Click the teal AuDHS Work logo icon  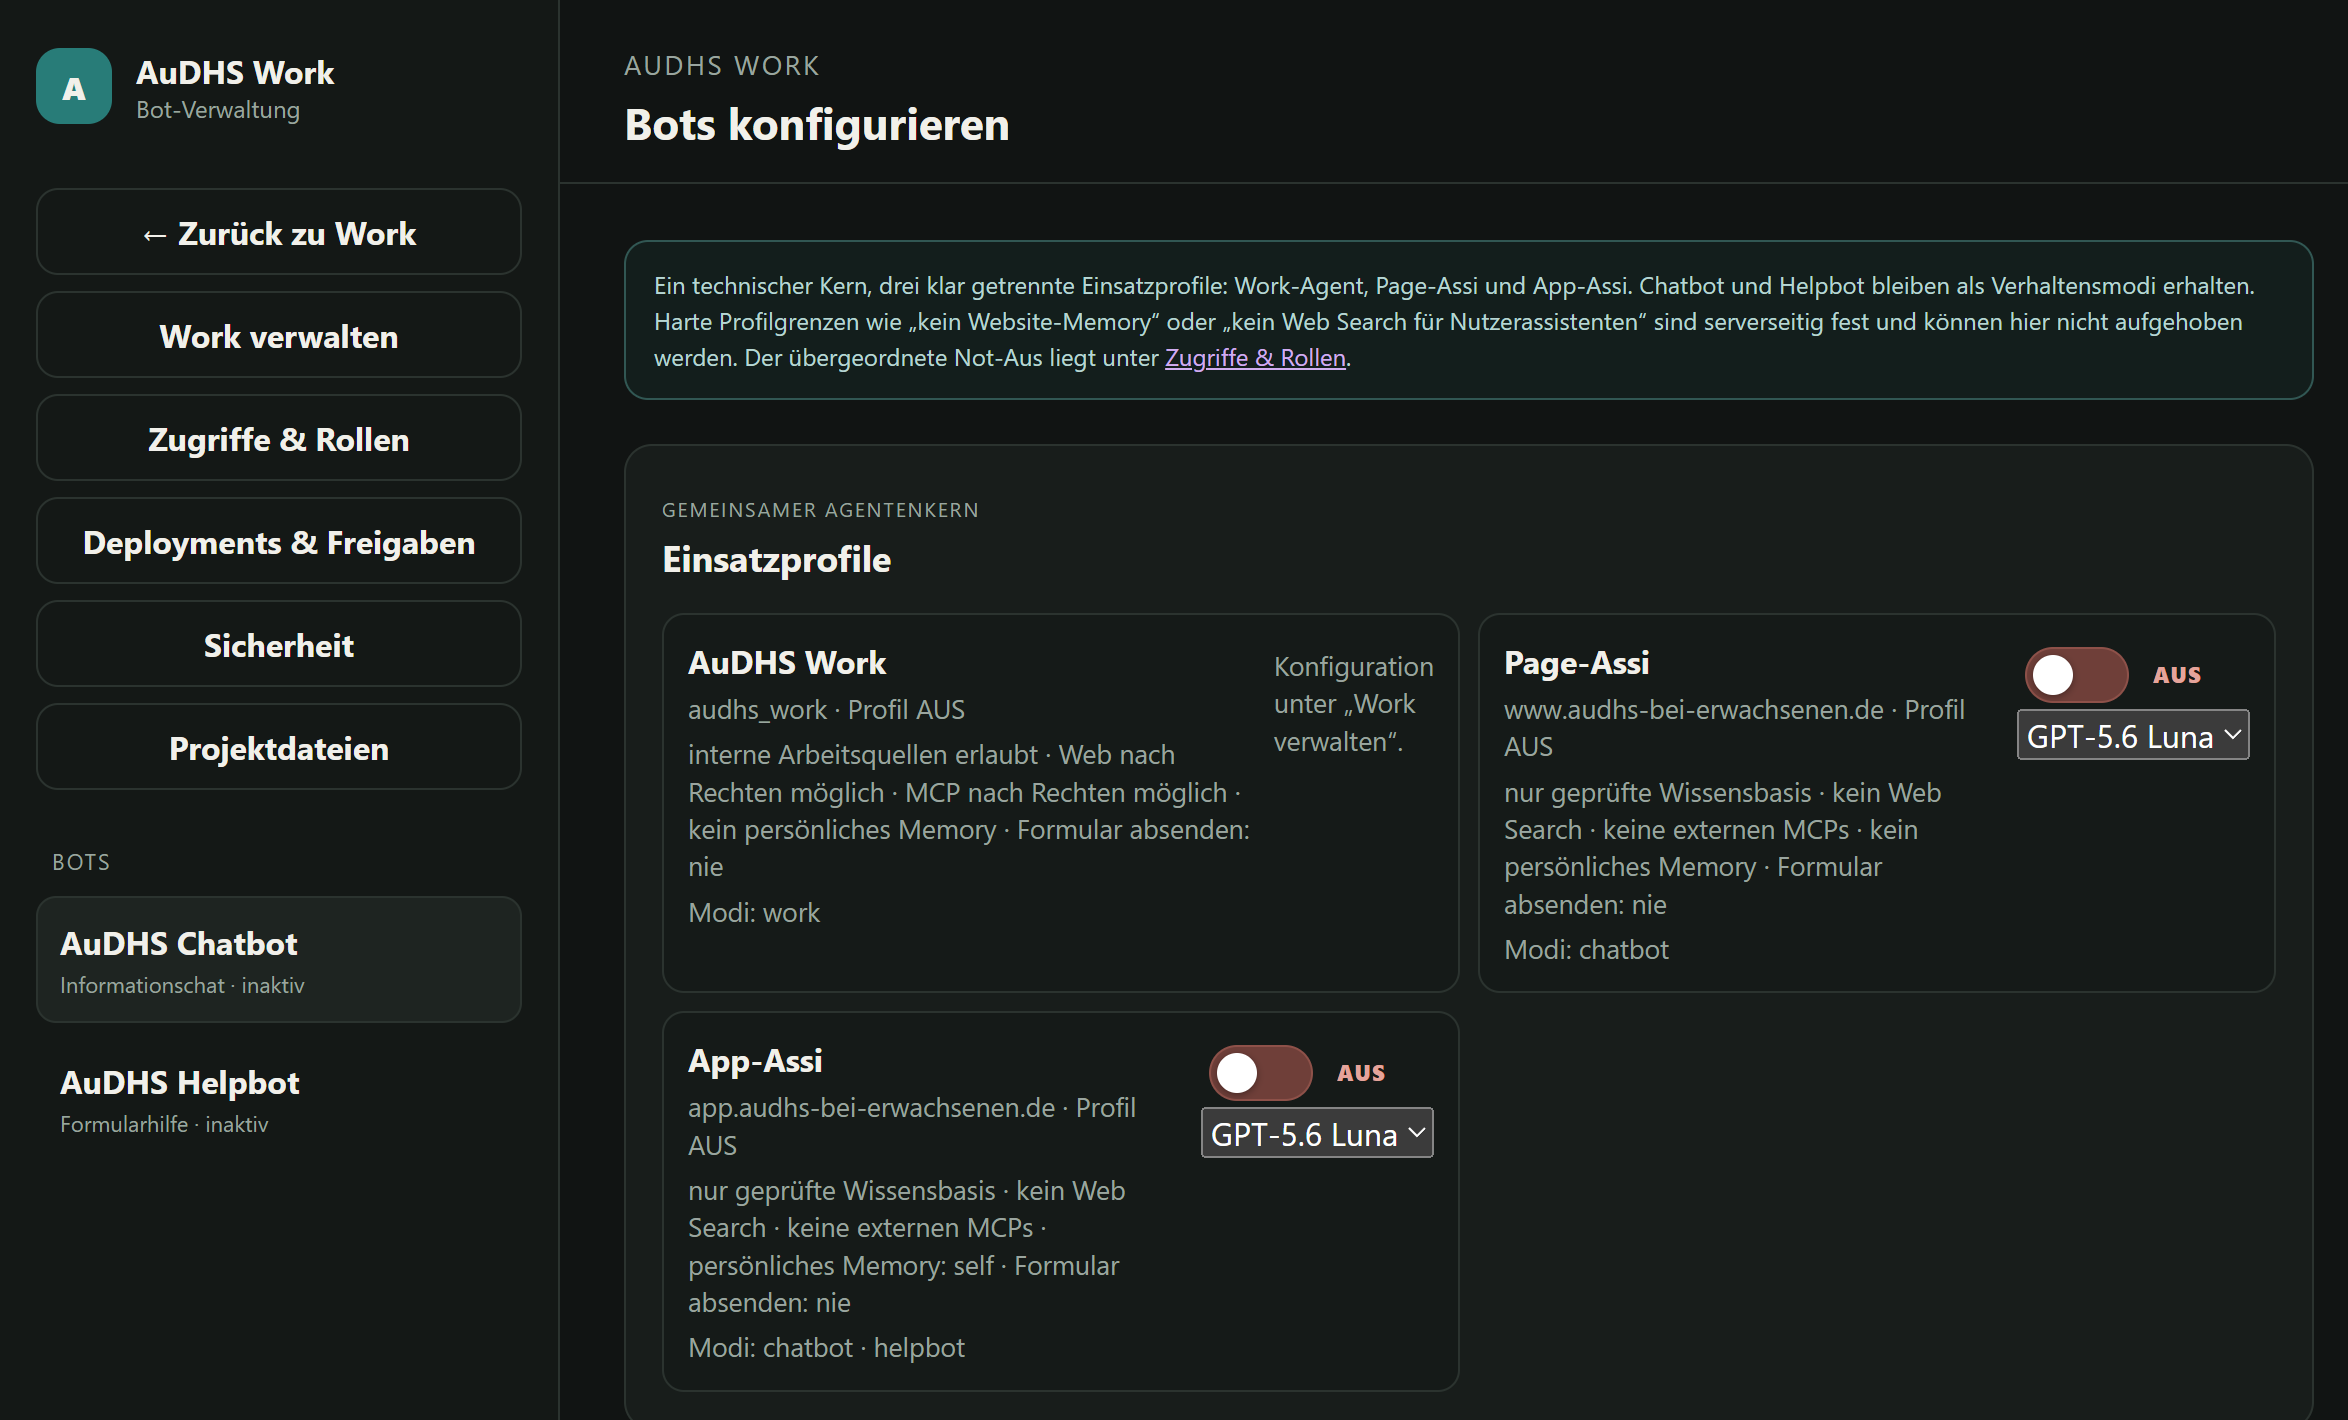tap(74, 87)
